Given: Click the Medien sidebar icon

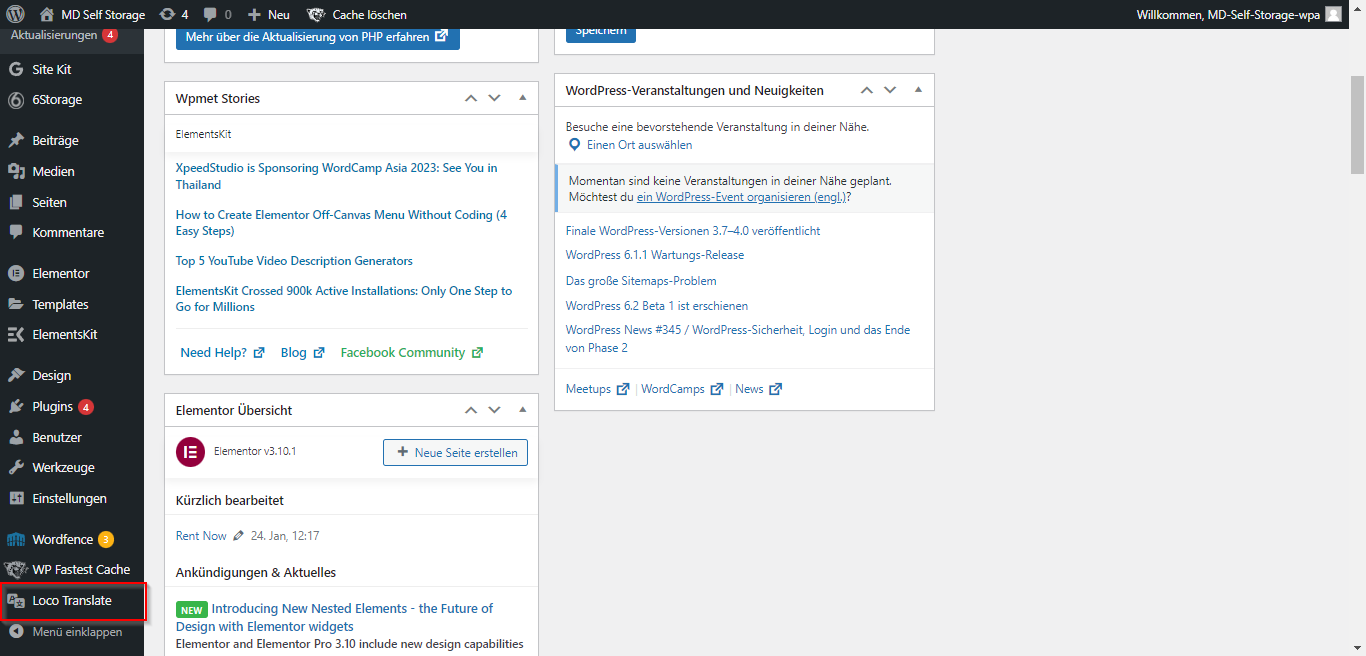Looking at the screenshot, I should 16,171.
